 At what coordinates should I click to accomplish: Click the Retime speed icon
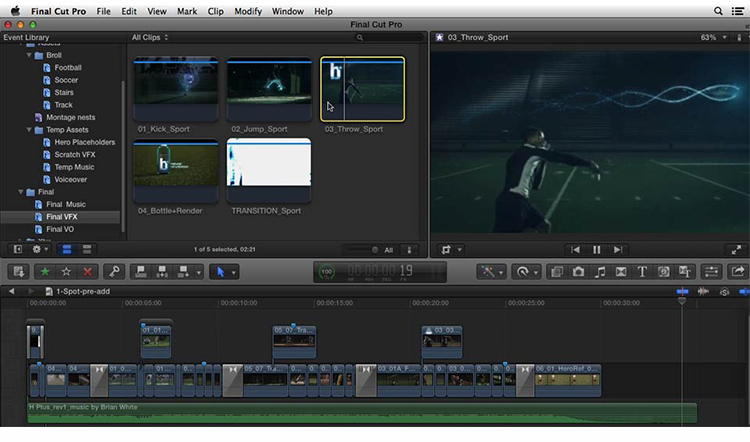[x=522, y=272]
